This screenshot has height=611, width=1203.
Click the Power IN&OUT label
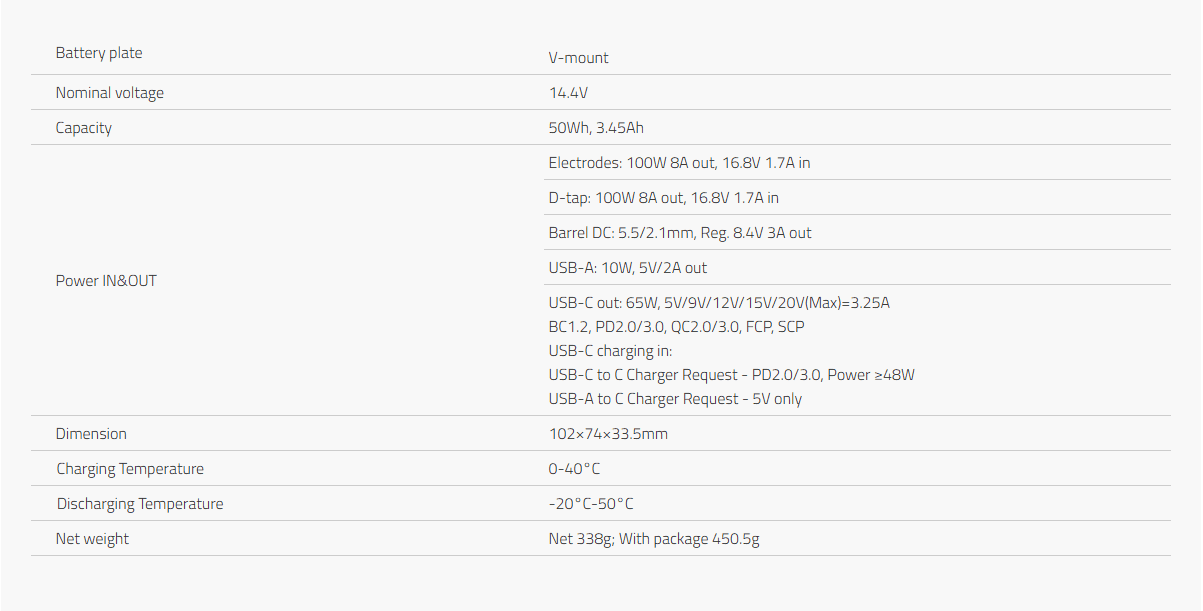[x=106, y=281]
